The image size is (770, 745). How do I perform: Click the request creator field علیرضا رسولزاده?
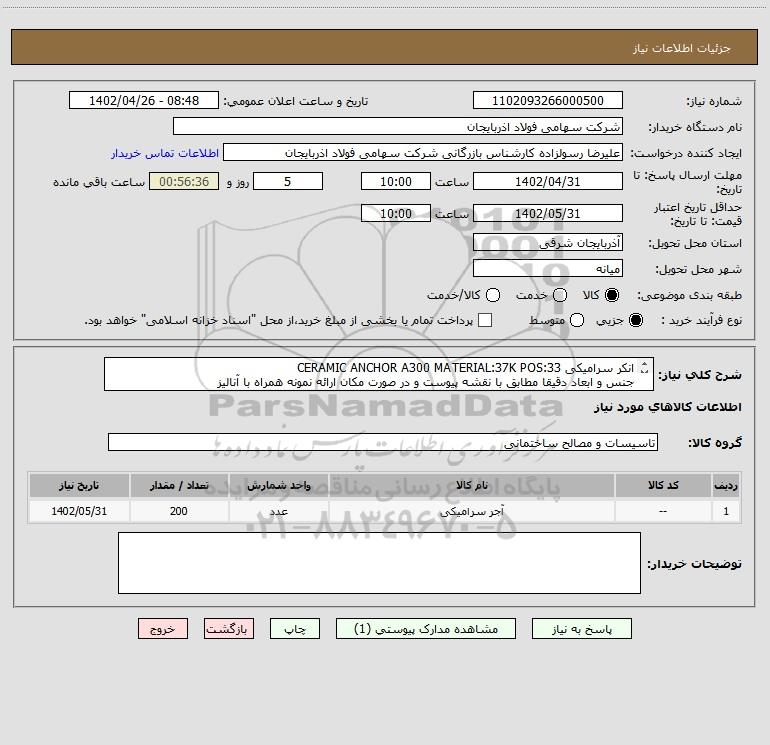pyautogui.click(x=423, y=153)
